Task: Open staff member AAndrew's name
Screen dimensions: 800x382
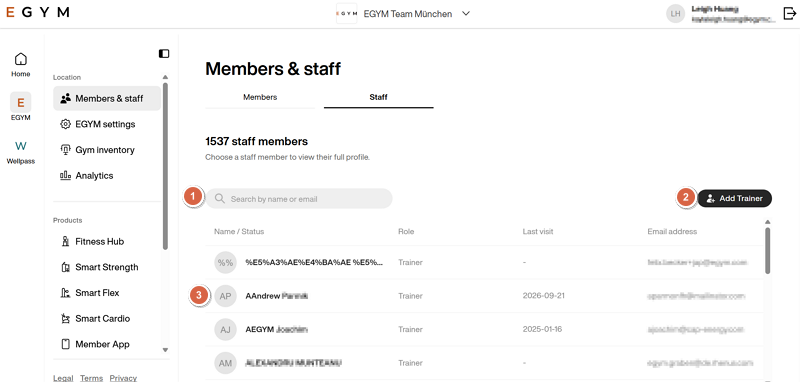Action: (x=277, y=296)
